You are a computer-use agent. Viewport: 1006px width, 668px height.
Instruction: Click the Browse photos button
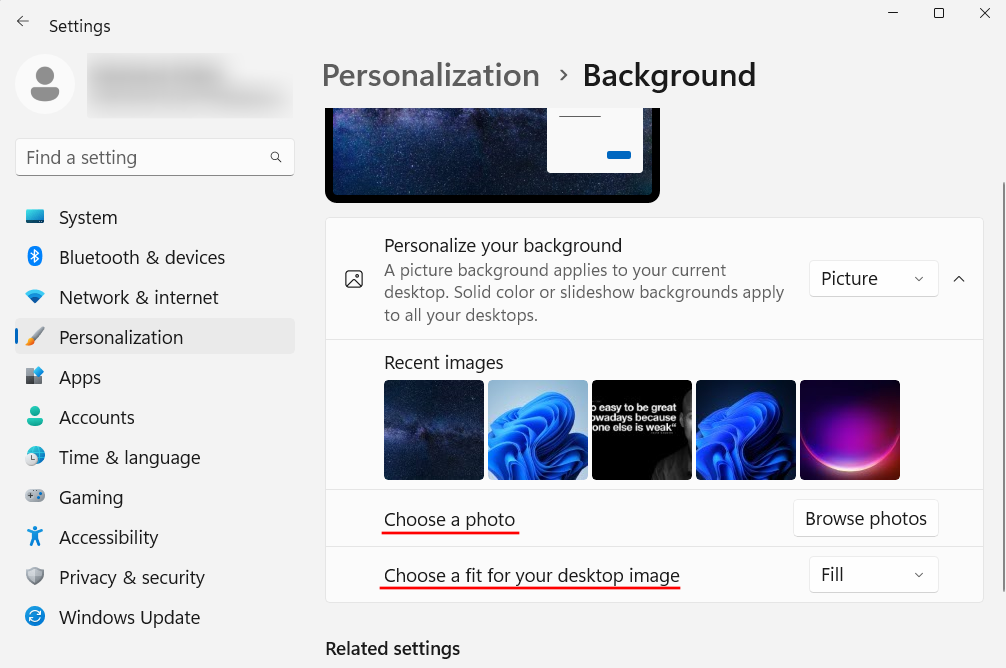[x=865, y=518]
